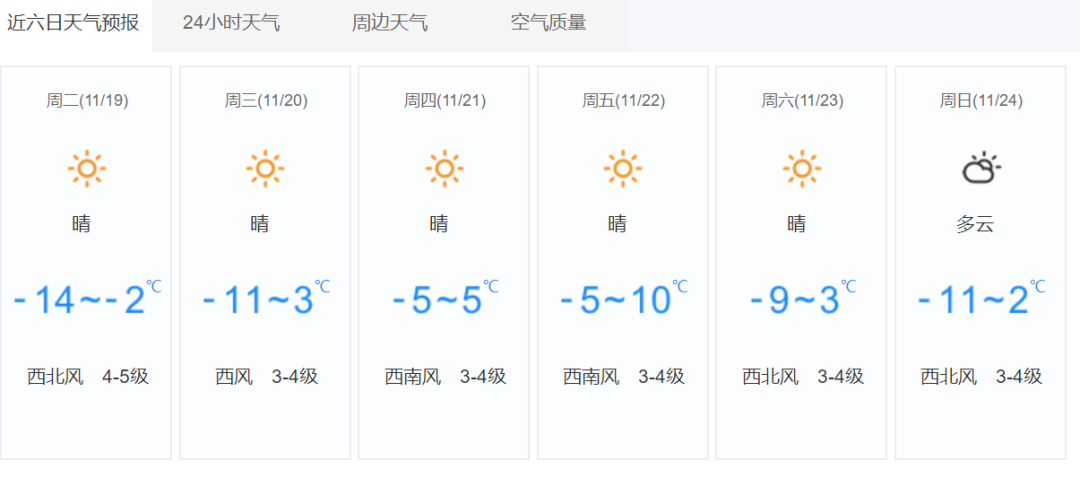Click the sunny icon for Wednesday 11/20

pyautogui.click(x=265, y=168)
